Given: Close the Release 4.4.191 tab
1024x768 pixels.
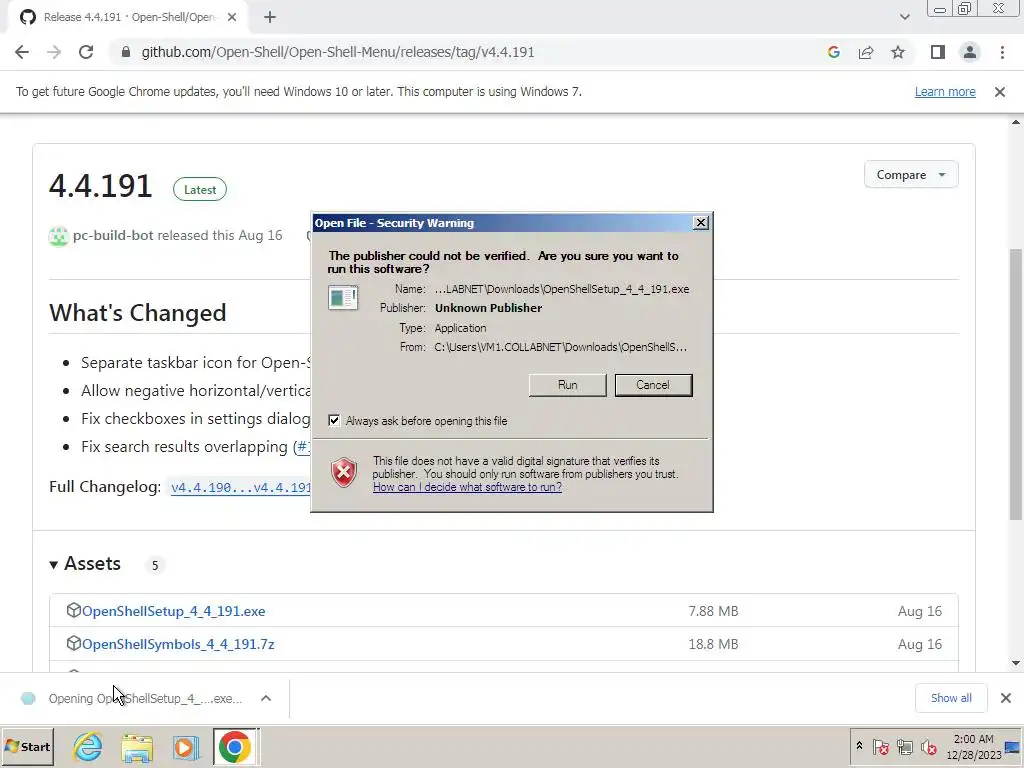Looking at the screenshot, I should (231, 17).
